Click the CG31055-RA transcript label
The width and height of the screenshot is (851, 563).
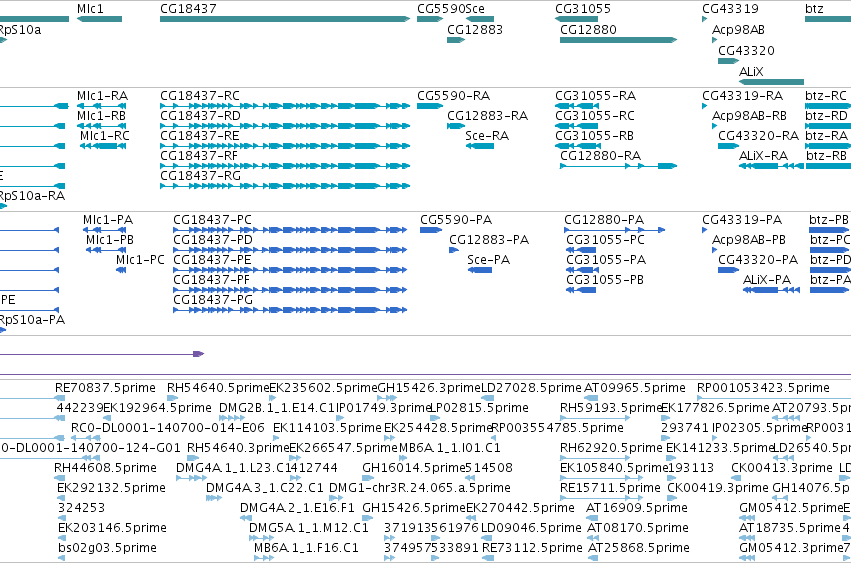click(x=595, y=96)
